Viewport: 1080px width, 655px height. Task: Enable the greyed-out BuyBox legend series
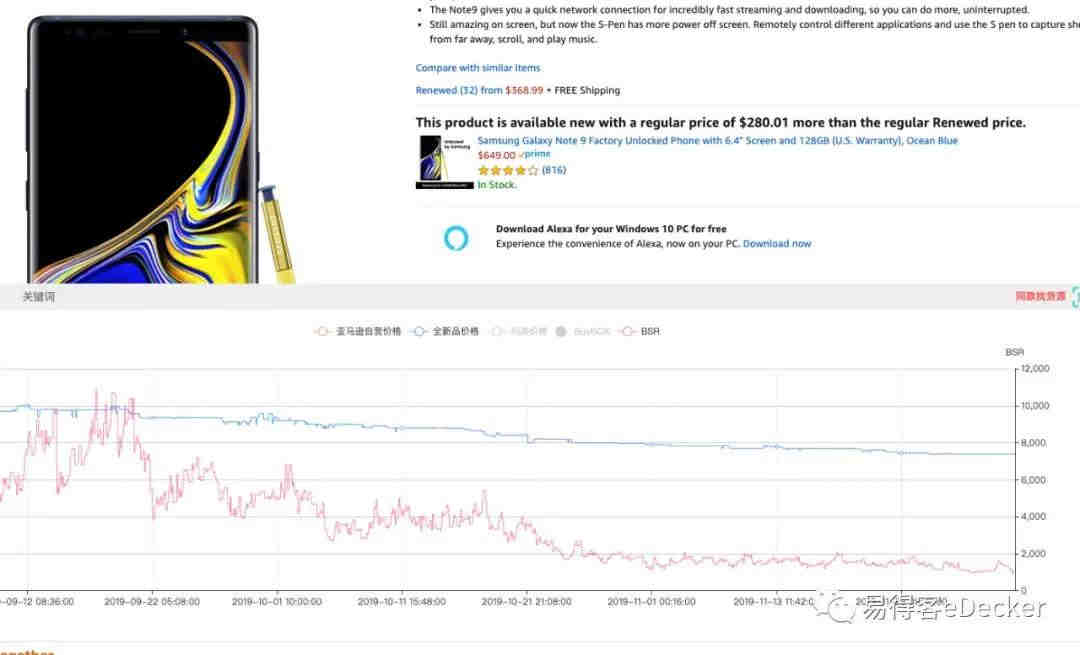[583, 331]
